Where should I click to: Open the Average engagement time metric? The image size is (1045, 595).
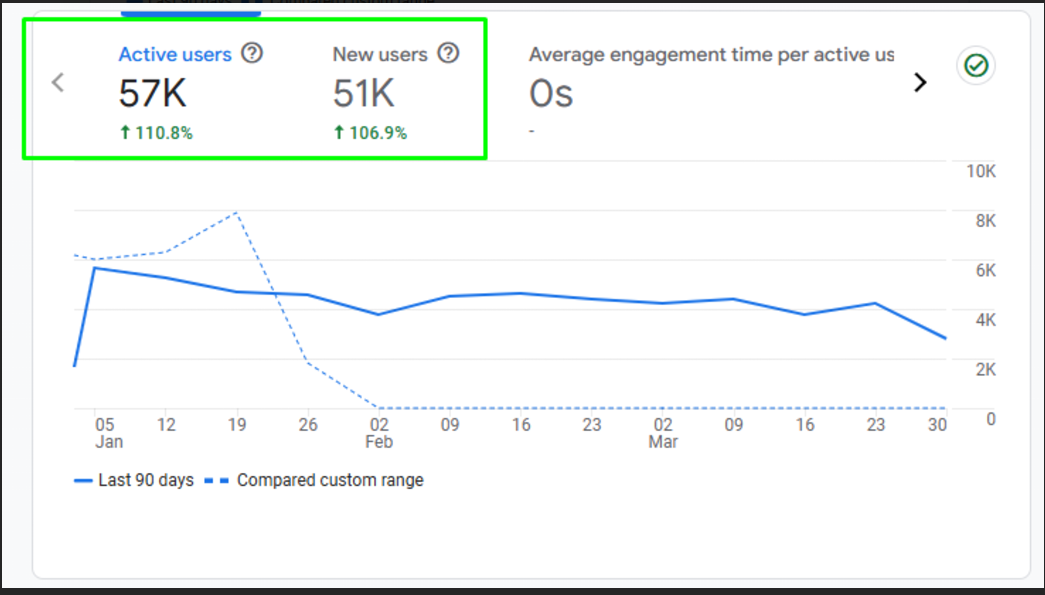[x=710, y=55]
